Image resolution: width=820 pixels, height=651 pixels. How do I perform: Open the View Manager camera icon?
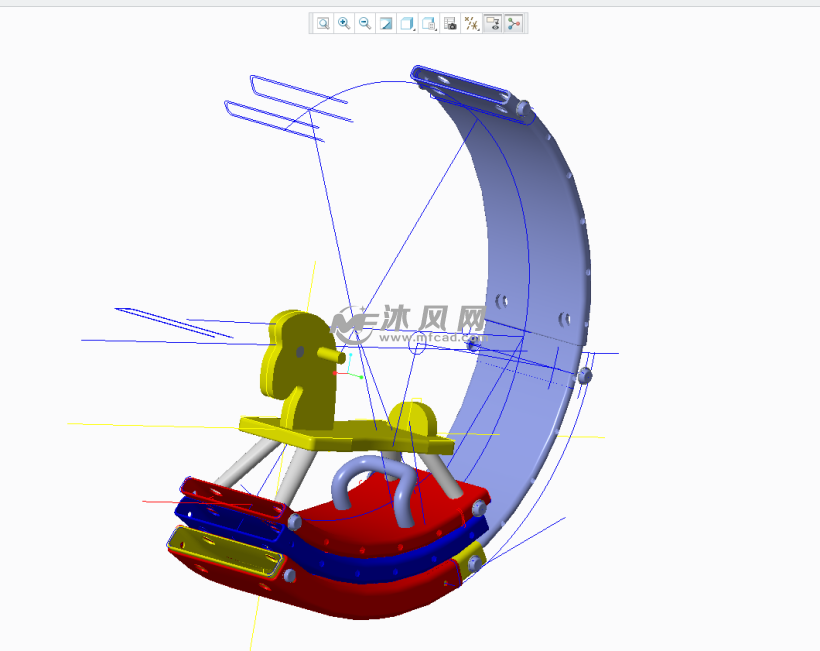point(450,23)
